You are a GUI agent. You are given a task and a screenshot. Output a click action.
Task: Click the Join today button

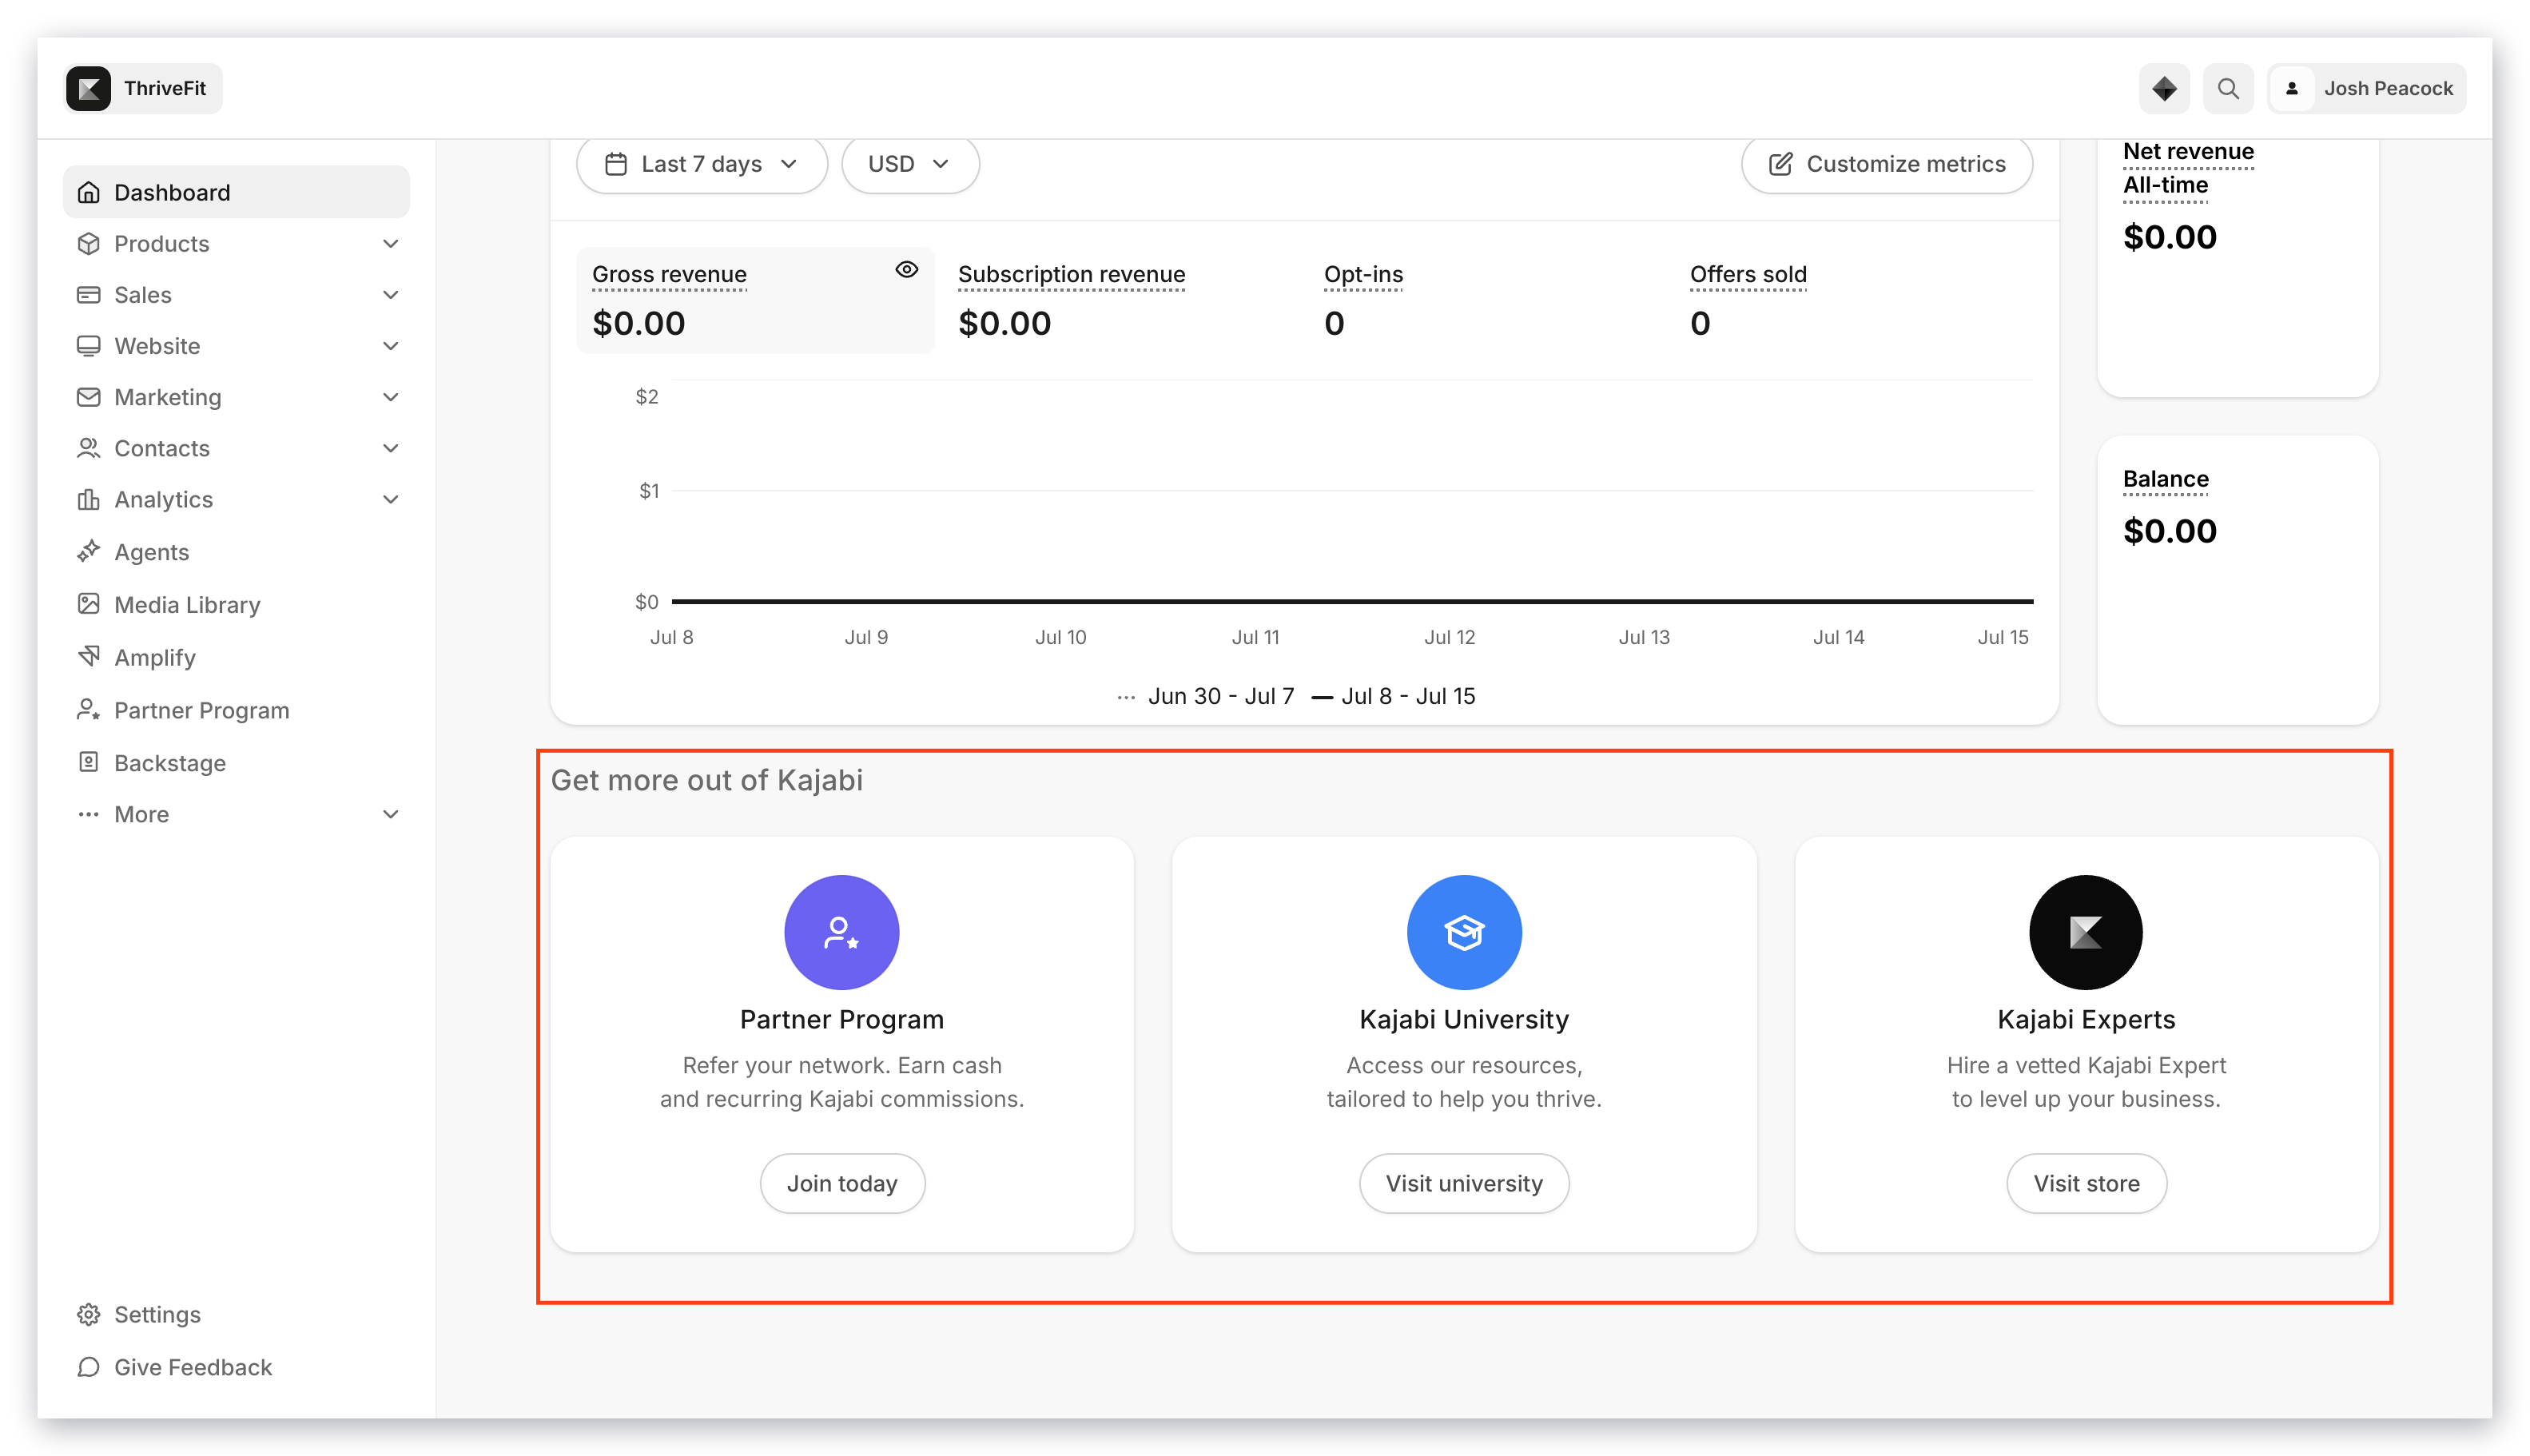pyautogui.click(x=842, y=1183)
